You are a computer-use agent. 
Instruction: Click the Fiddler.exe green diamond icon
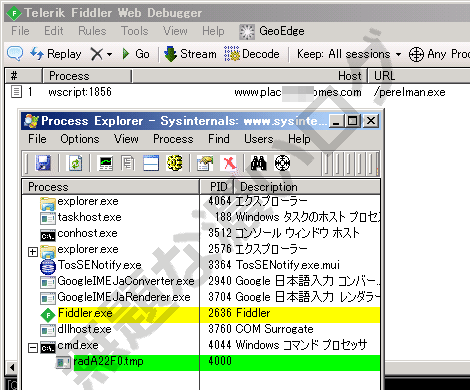point(48,315)
